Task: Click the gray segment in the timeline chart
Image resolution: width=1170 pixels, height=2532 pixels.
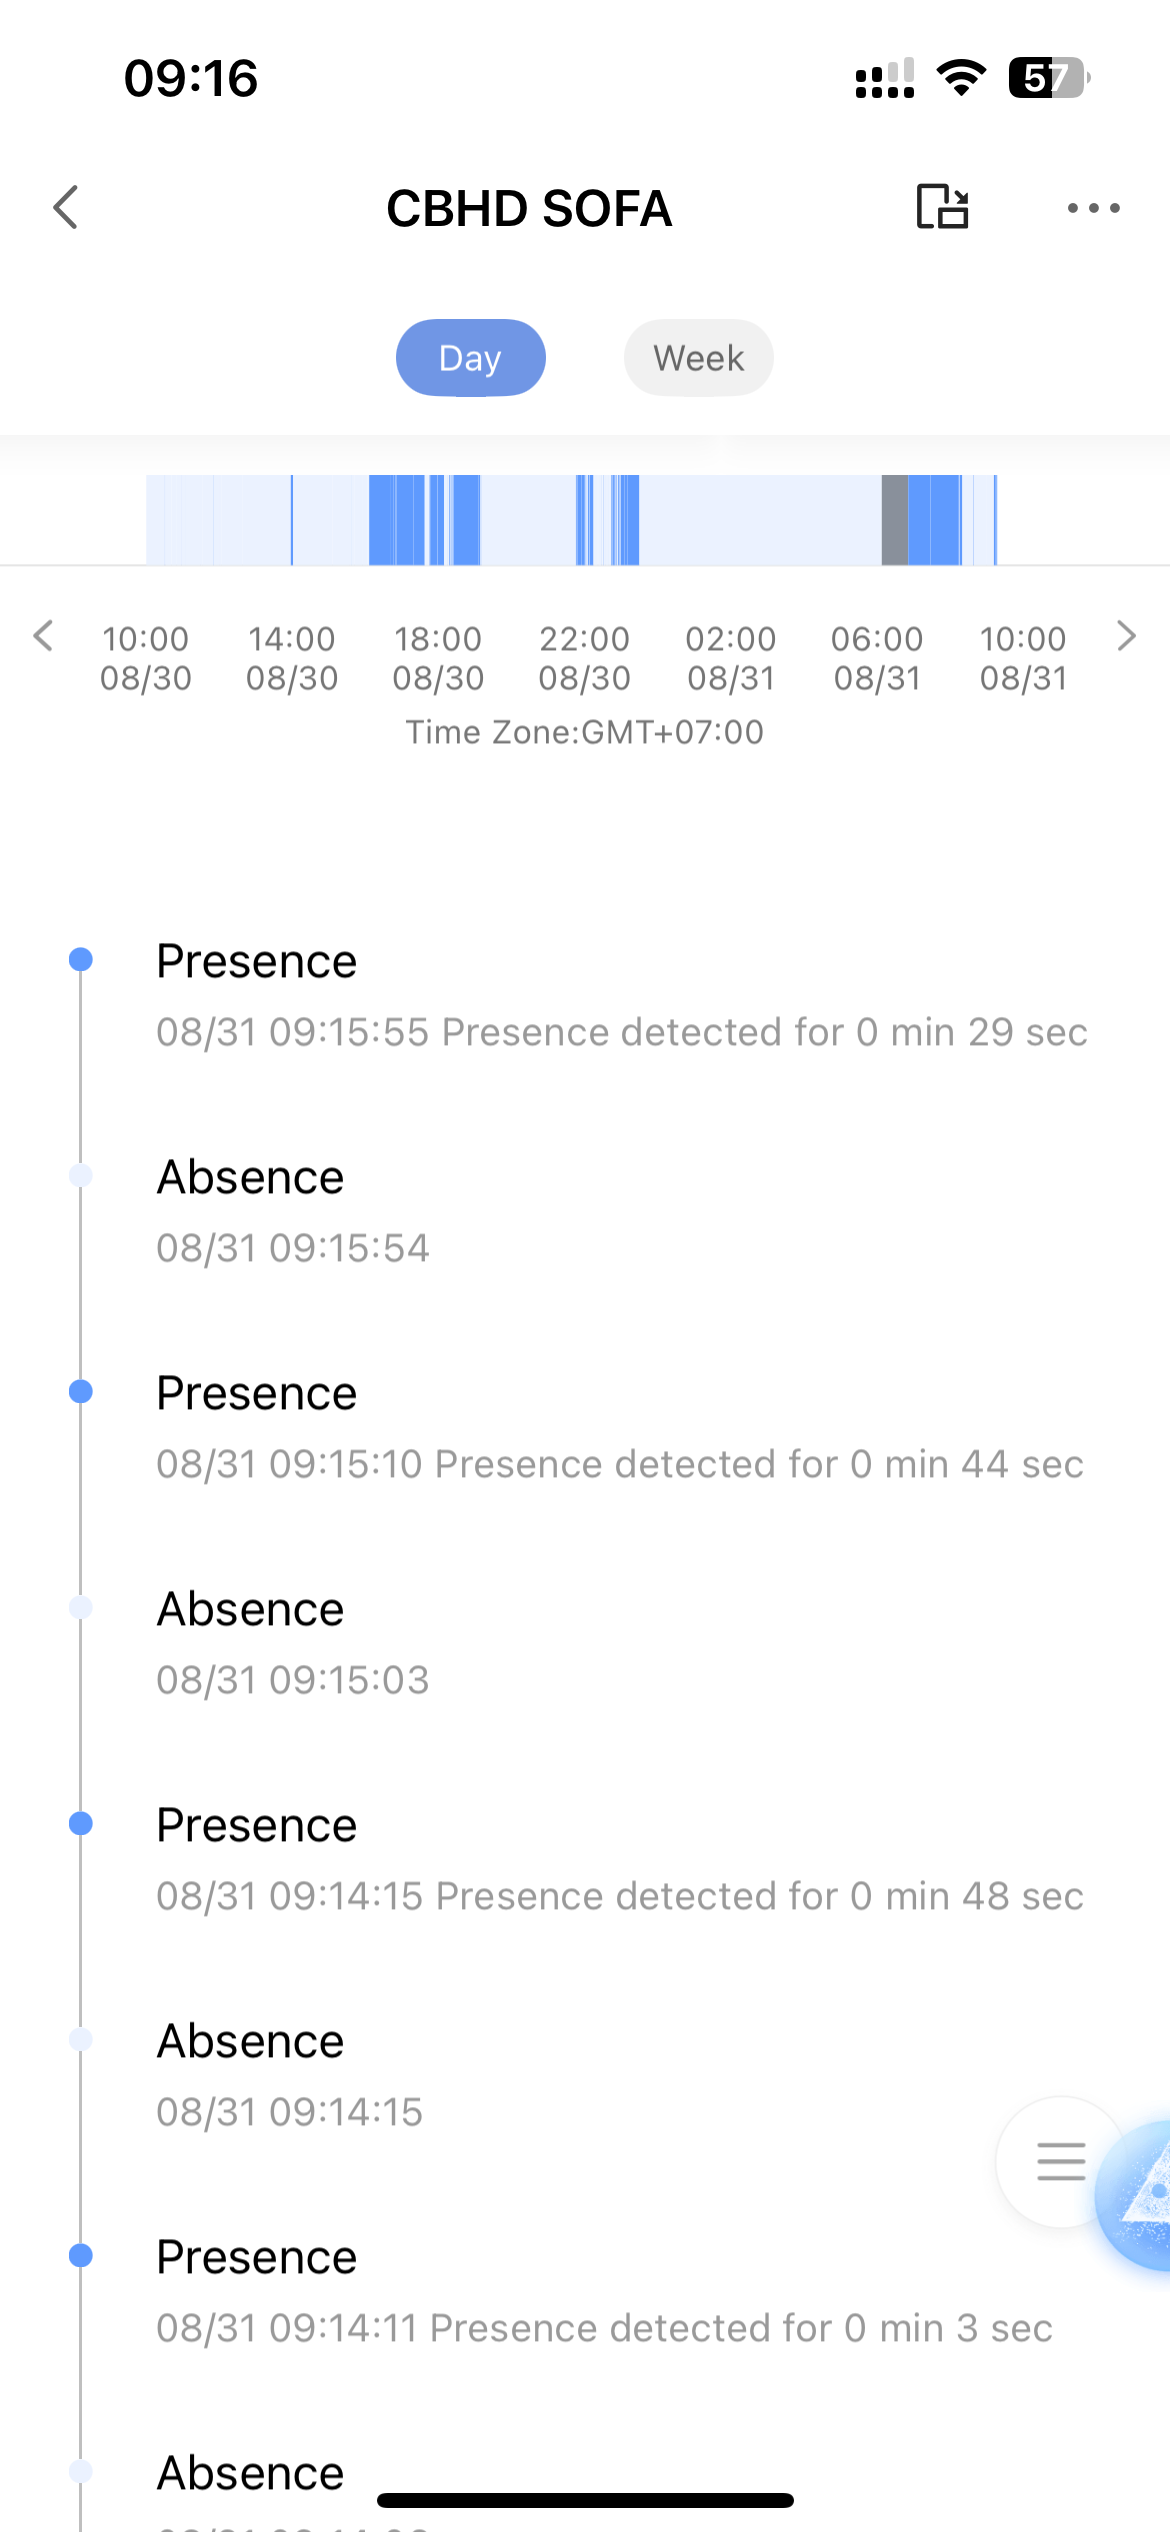Action: (894, 520)
